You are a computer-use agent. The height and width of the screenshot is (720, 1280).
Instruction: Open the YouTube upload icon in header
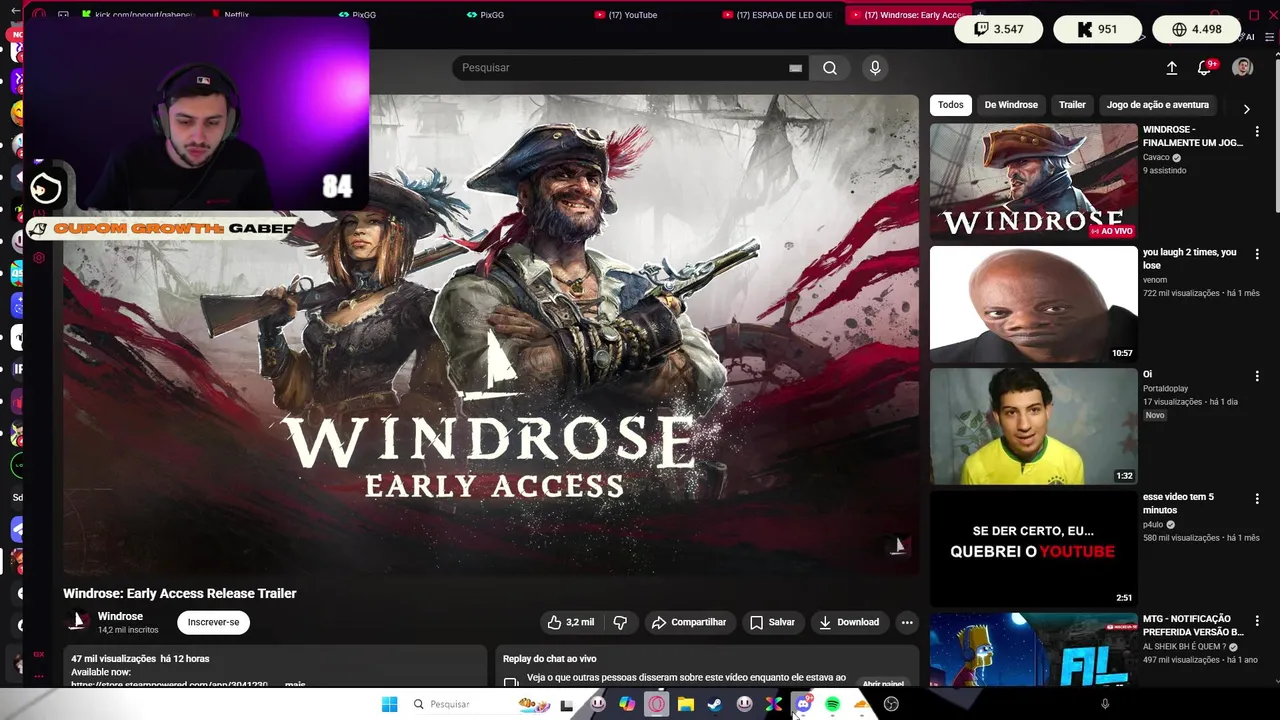[1172, 68]
